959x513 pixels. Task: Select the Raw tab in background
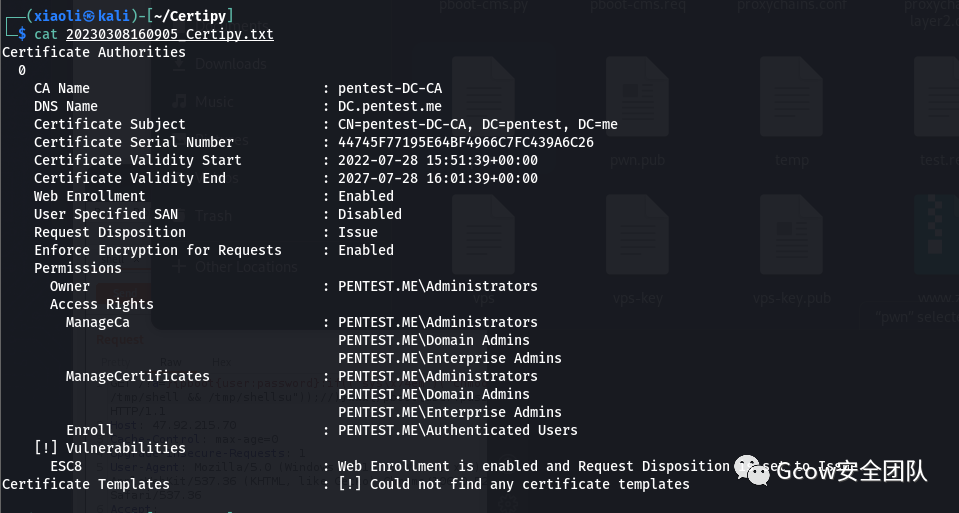pyautogui.click(x=170, y=362)
